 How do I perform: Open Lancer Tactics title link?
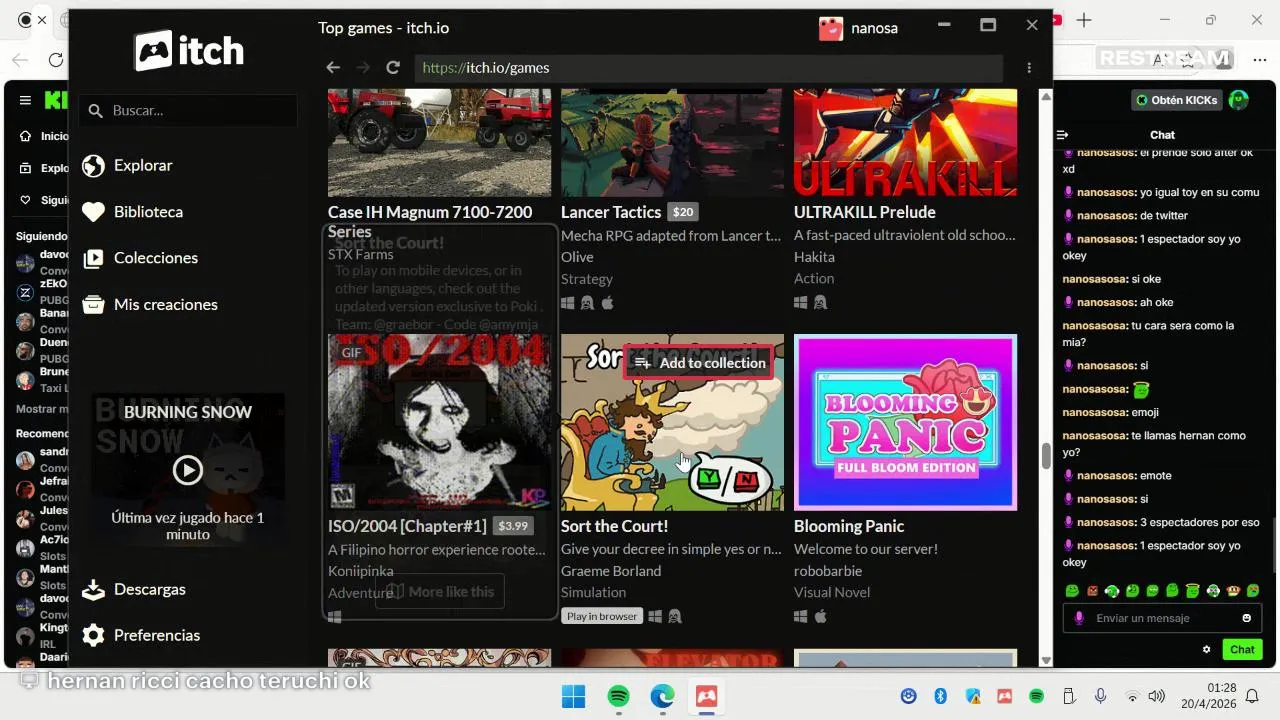pos(611,212)
